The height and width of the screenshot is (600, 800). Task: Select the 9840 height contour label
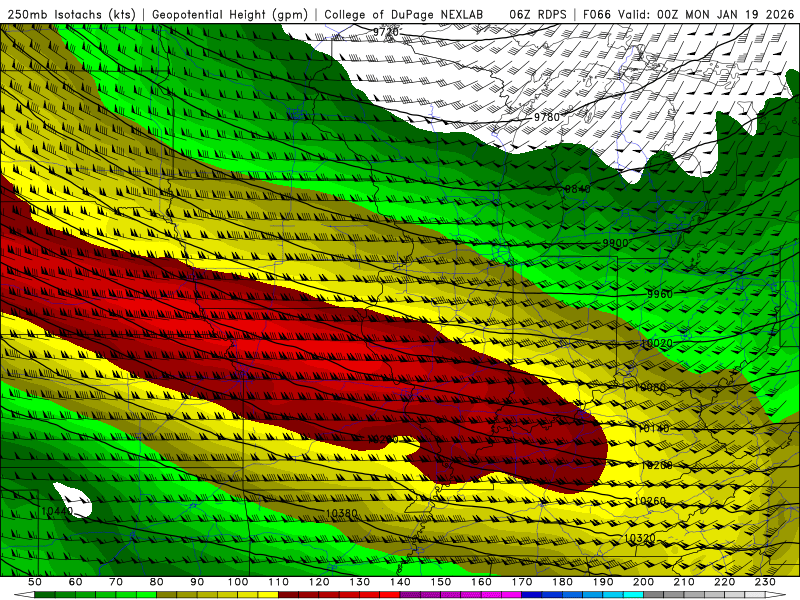pos(578,189)
